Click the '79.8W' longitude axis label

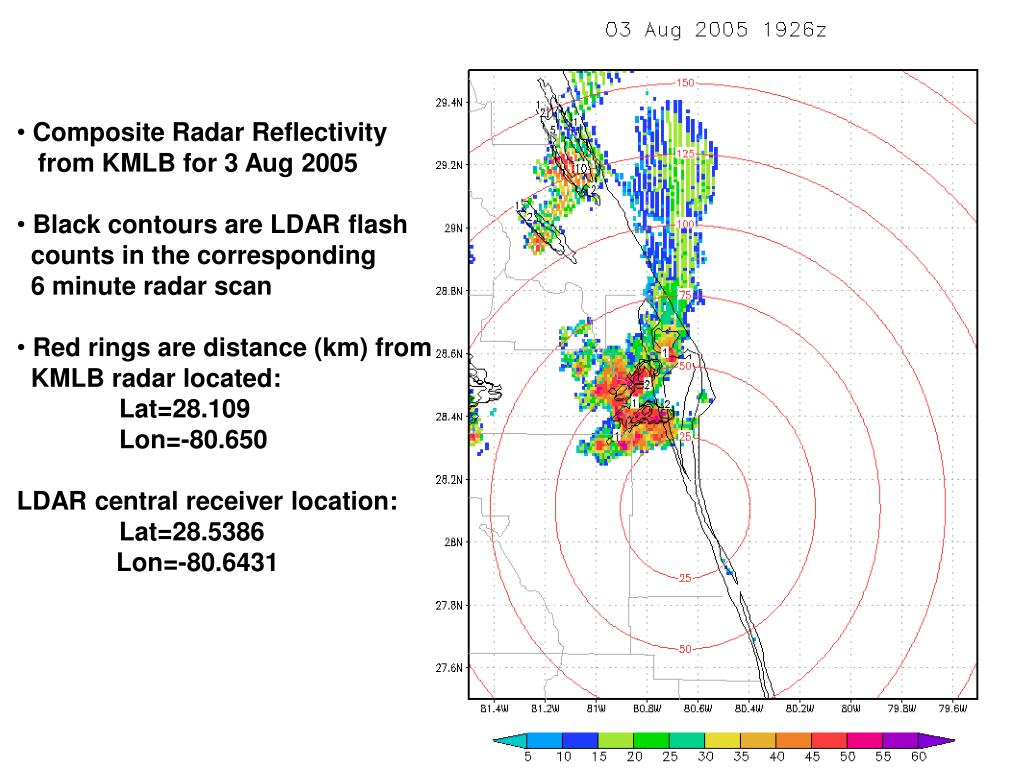[901, 709]
